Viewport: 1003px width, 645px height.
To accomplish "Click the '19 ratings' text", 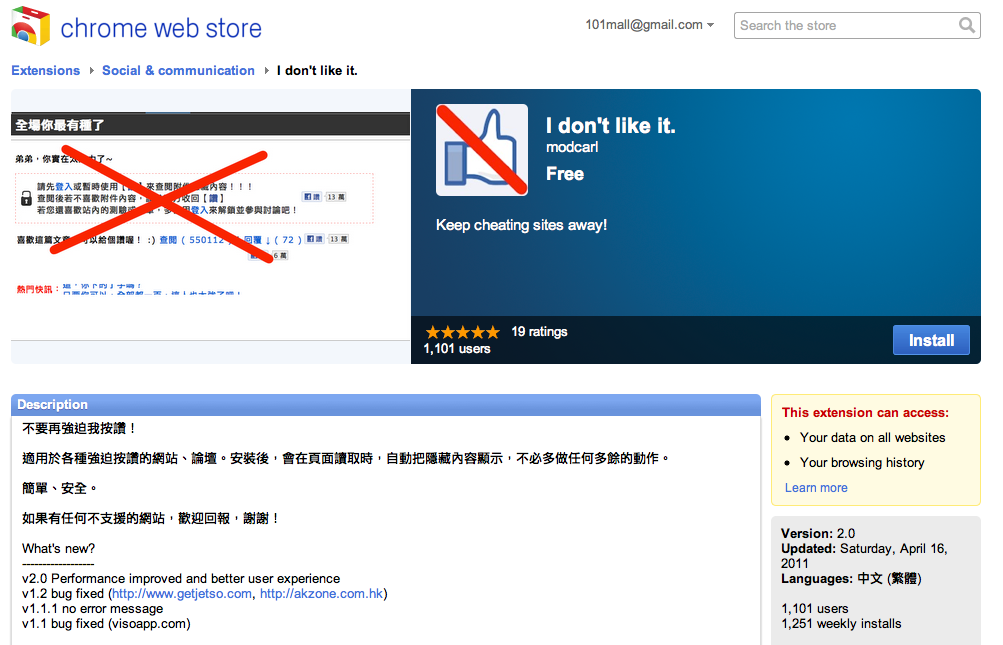I will 539,331.
